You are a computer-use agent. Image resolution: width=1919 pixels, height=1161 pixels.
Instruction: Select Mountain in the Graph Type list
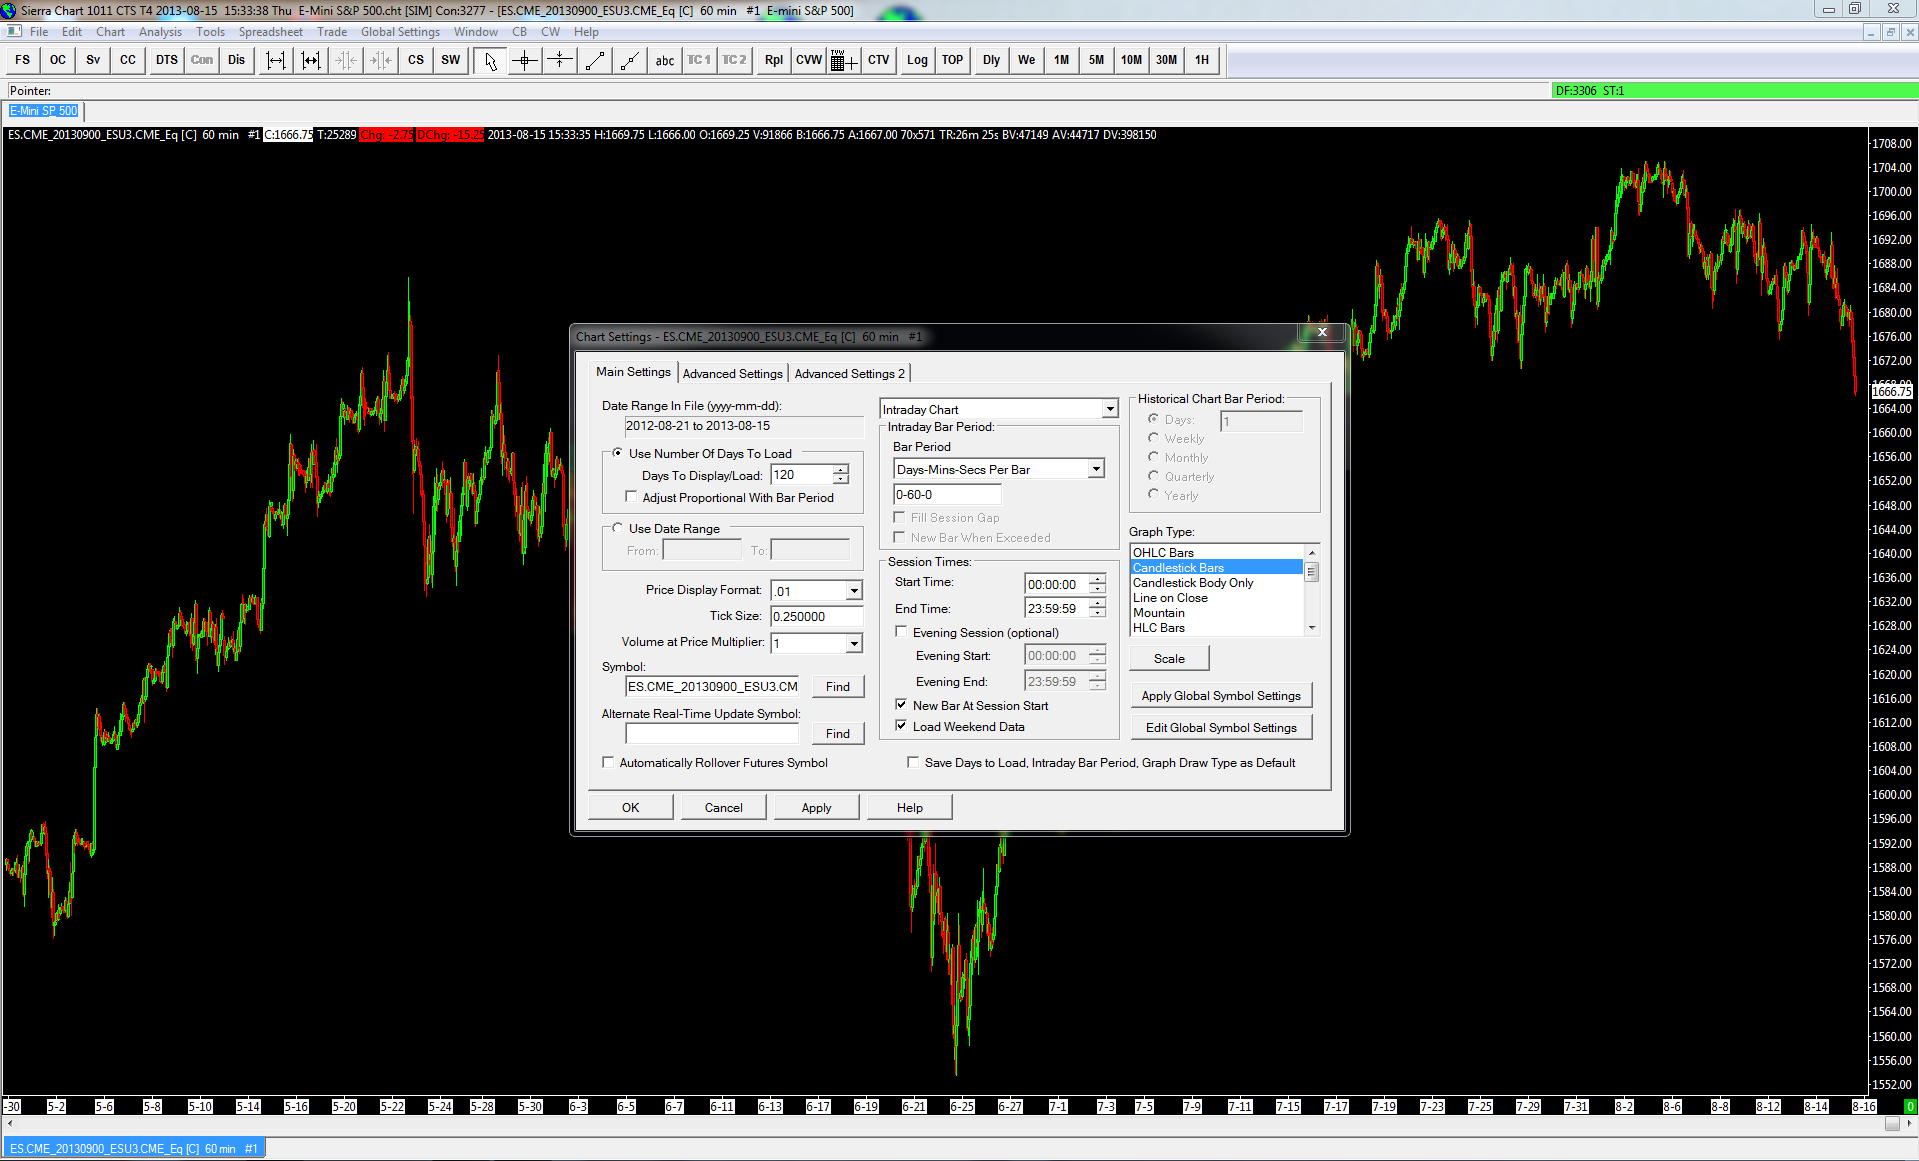1159,613
